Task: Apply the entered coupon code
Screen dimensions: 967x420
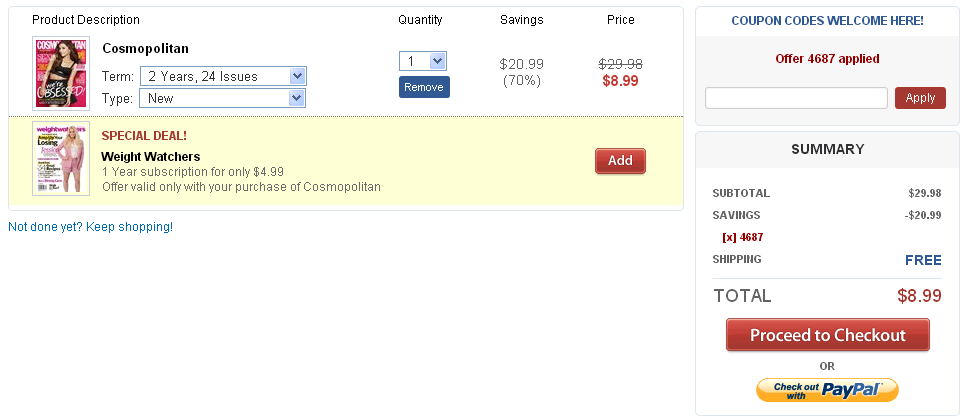Action: [x=920, y=98]
